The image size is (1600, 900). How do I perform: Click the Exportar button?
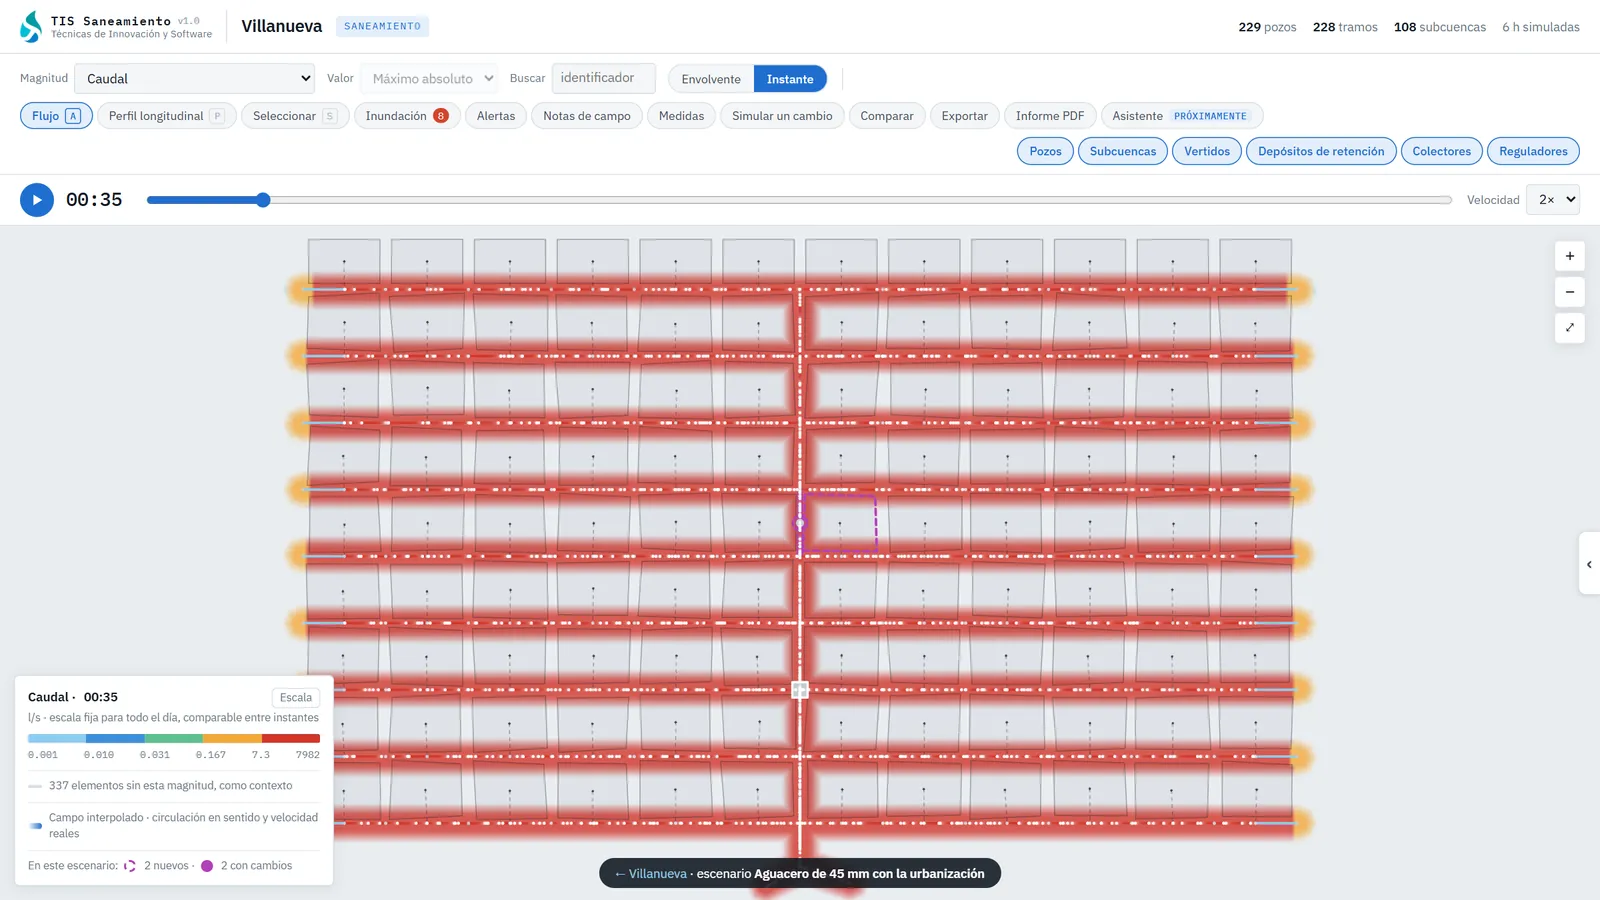(965, 116)
